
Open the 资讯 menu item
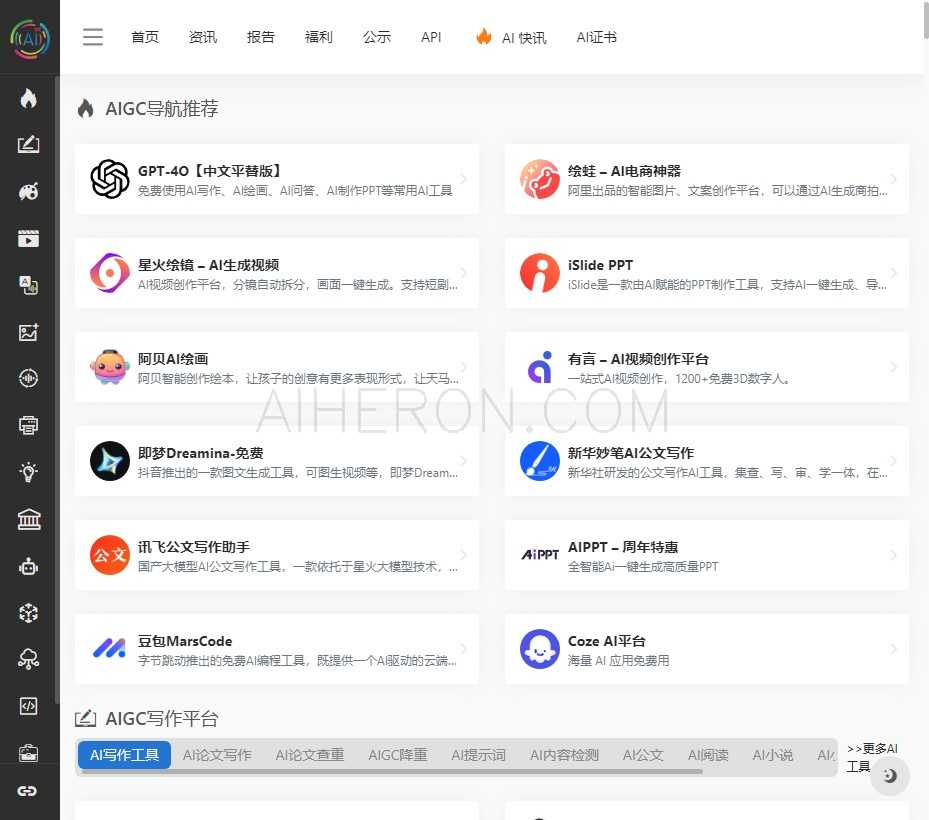[x=203, y=37]
